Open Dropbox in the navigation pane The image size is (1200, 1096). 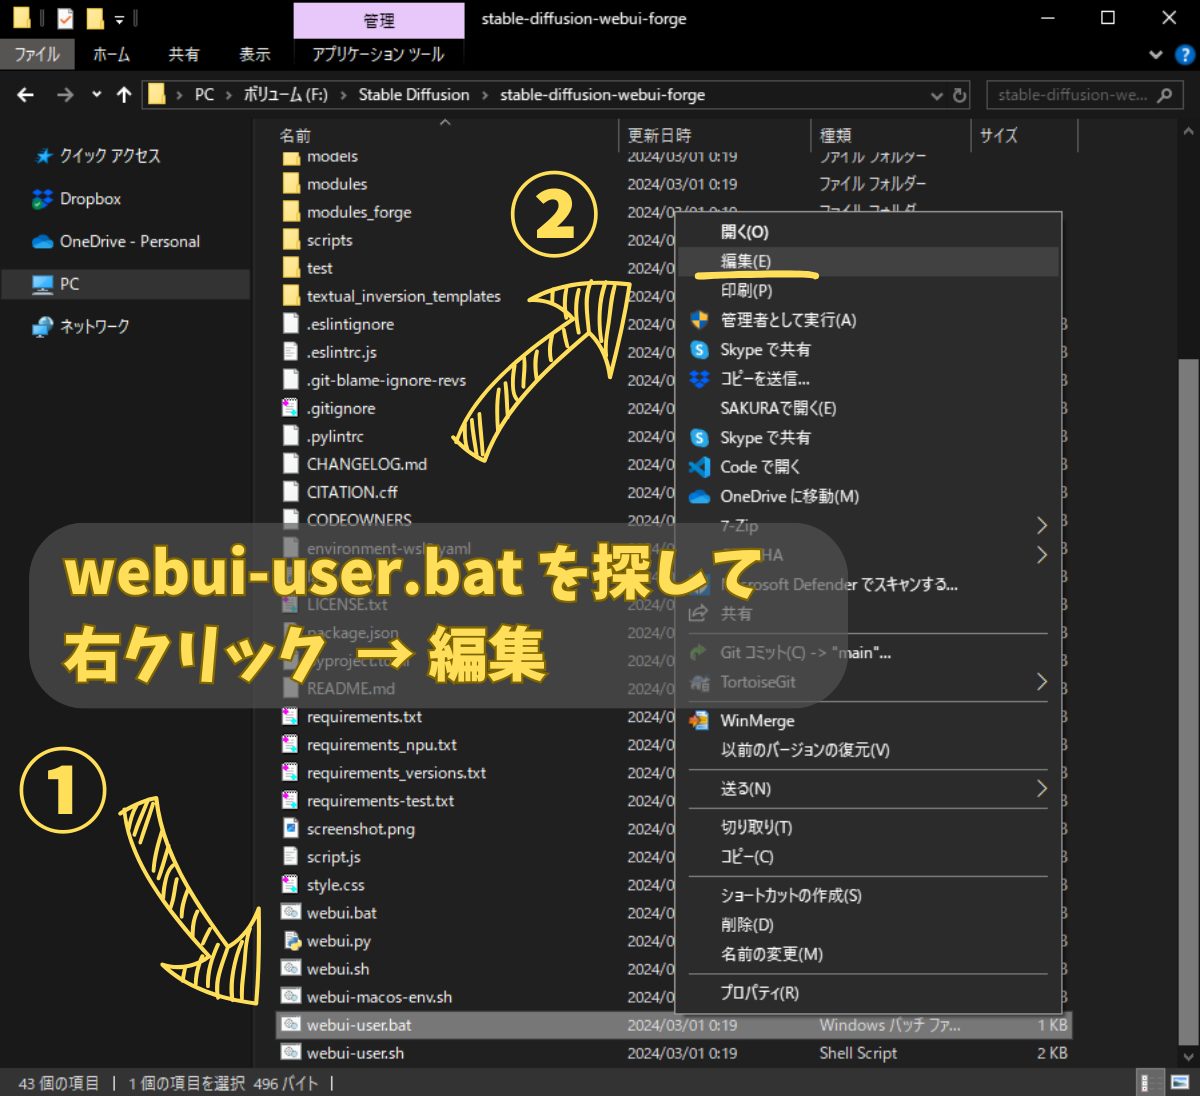click(90, 199)
